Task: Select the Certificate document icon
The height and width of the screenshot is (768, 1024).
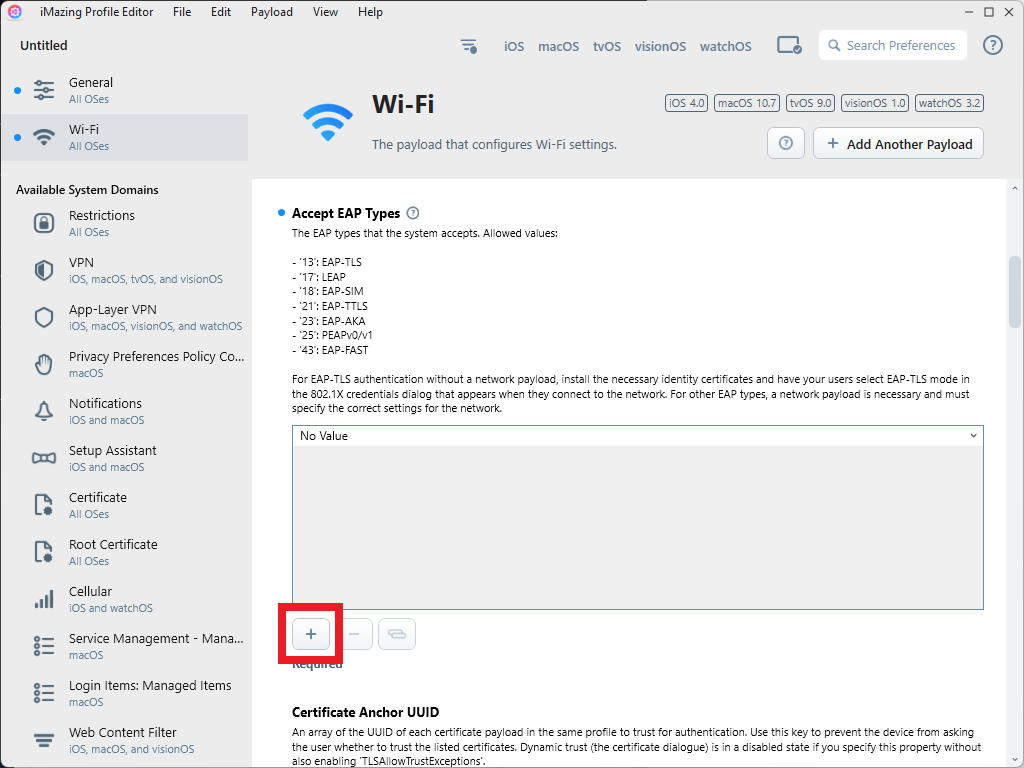Action: click(44, 505)
